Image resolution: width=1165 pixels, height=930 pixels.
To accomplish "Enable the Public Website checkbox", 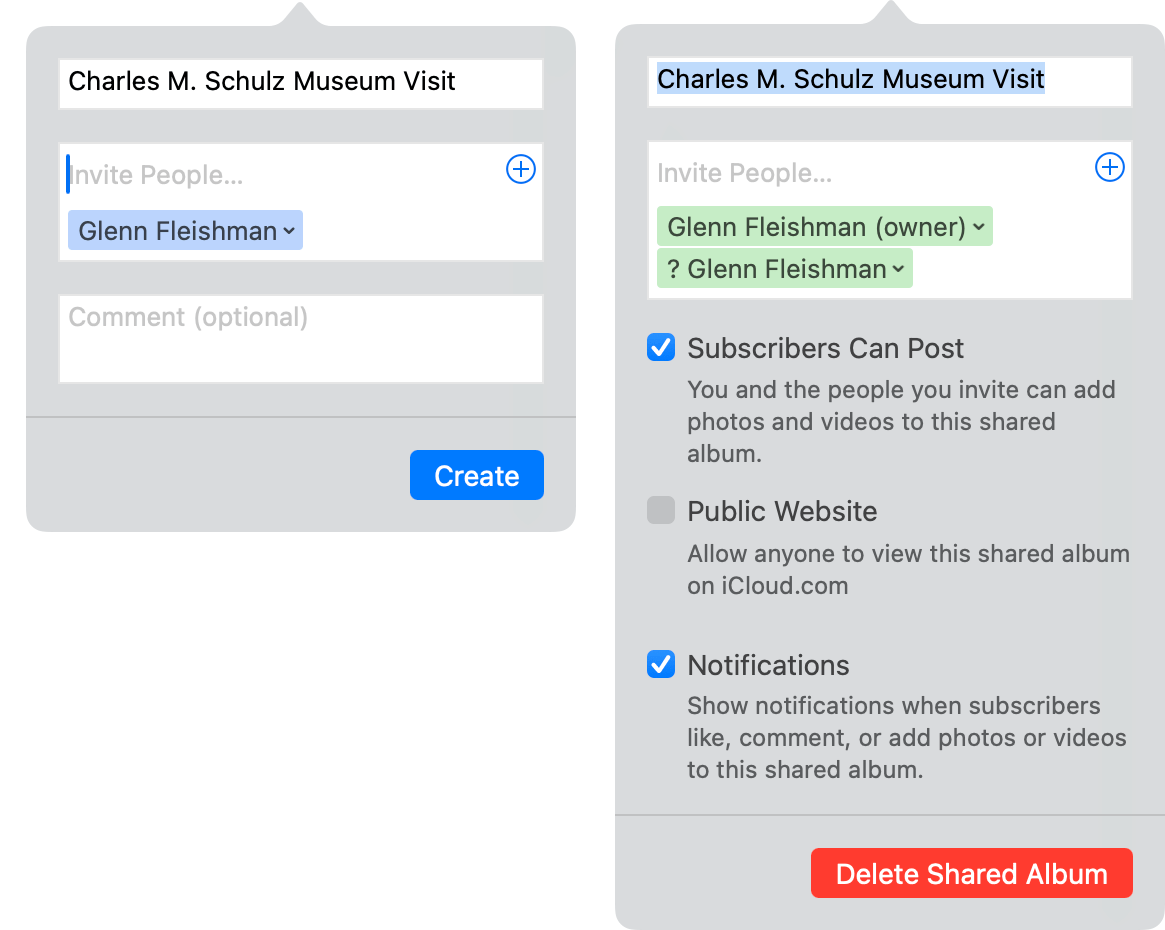I will tap(661, 511).
